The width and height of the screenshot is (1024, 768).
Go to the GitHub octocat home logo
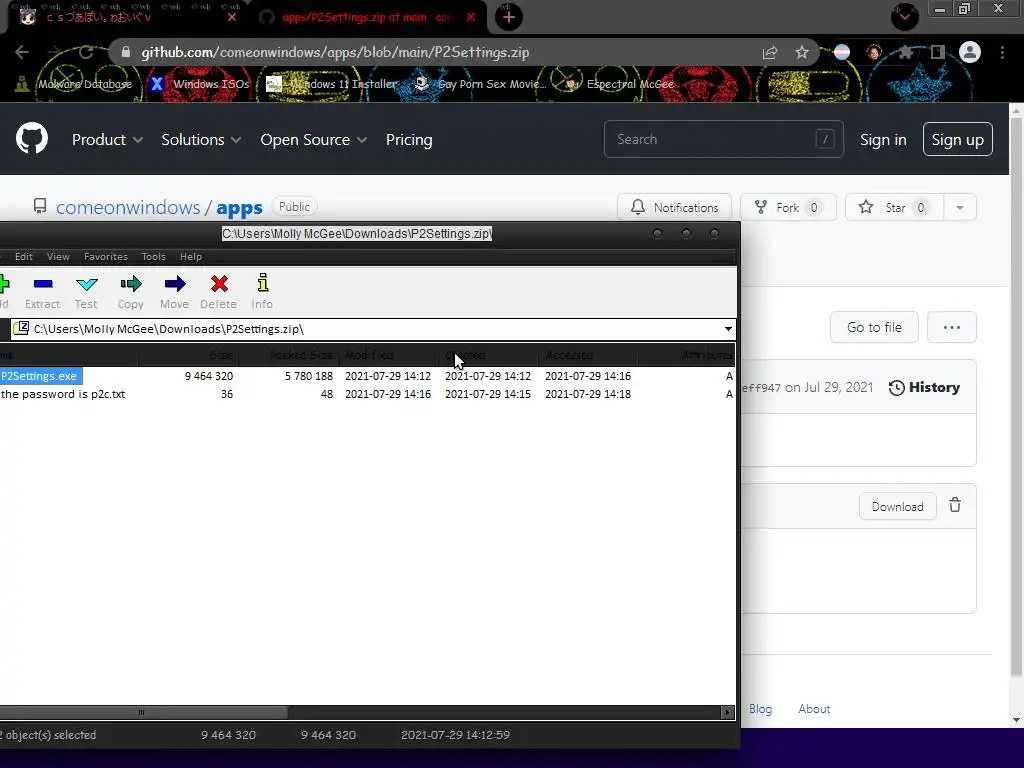32,138
